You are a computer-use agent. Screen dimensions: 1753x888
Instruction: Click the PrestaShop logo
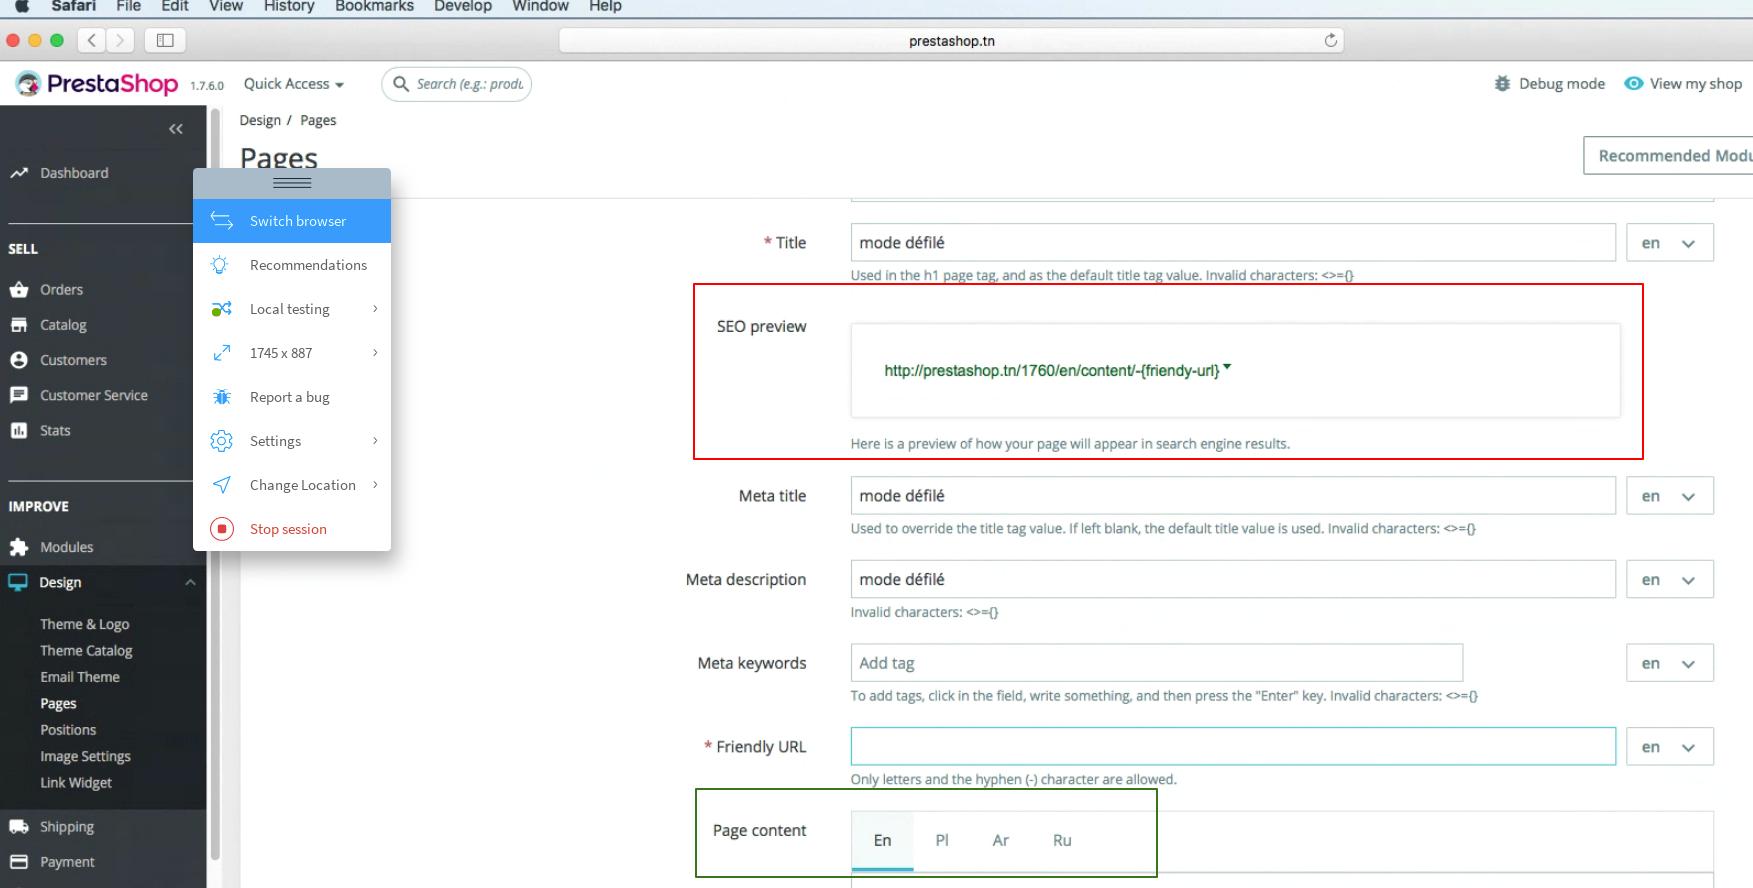coord(97,84)
